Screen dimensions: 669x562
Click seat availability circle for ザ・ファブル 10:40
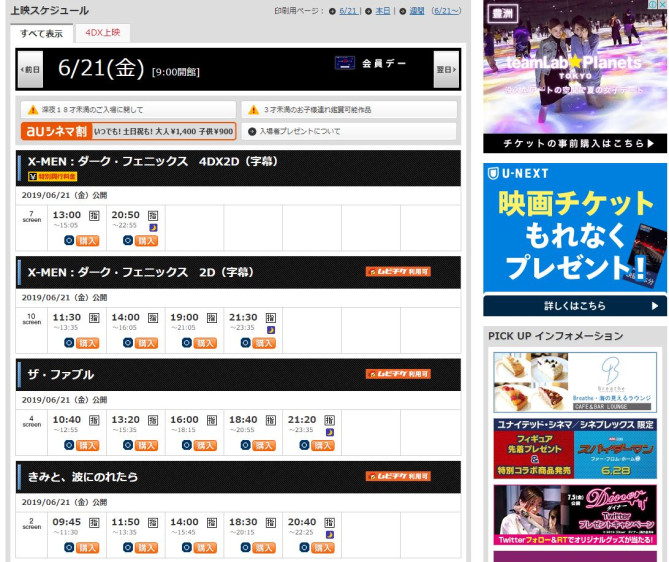coord(70,445)
